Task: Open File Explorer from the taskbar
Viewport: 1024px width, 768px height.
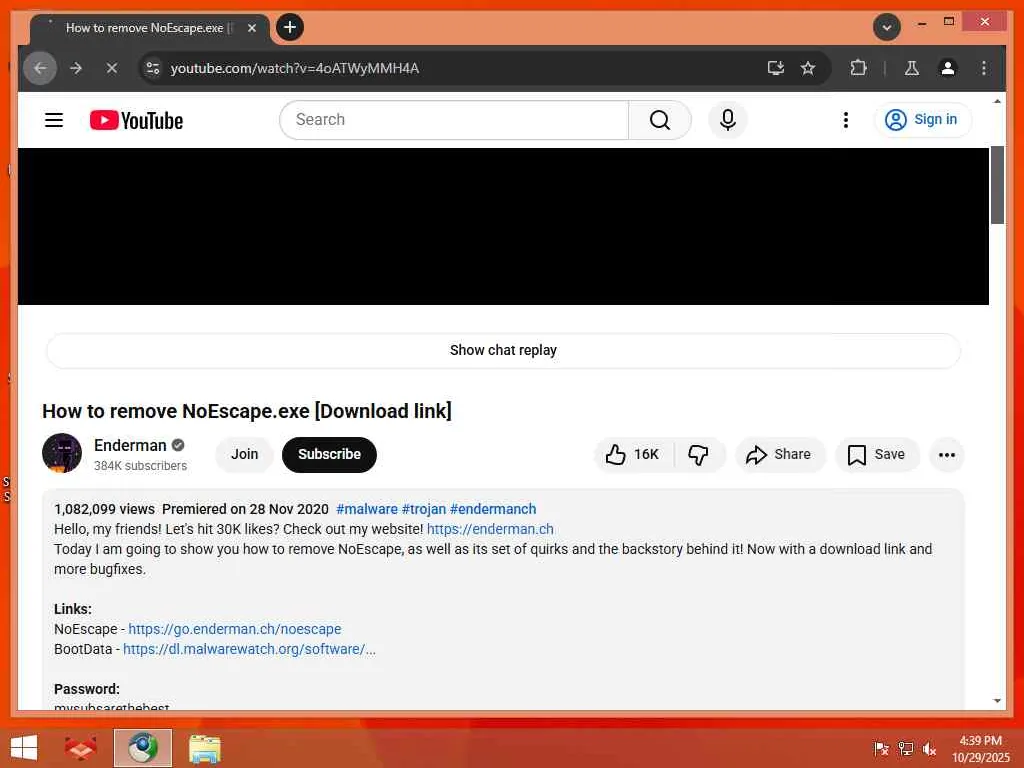Action: coord(204,748)
